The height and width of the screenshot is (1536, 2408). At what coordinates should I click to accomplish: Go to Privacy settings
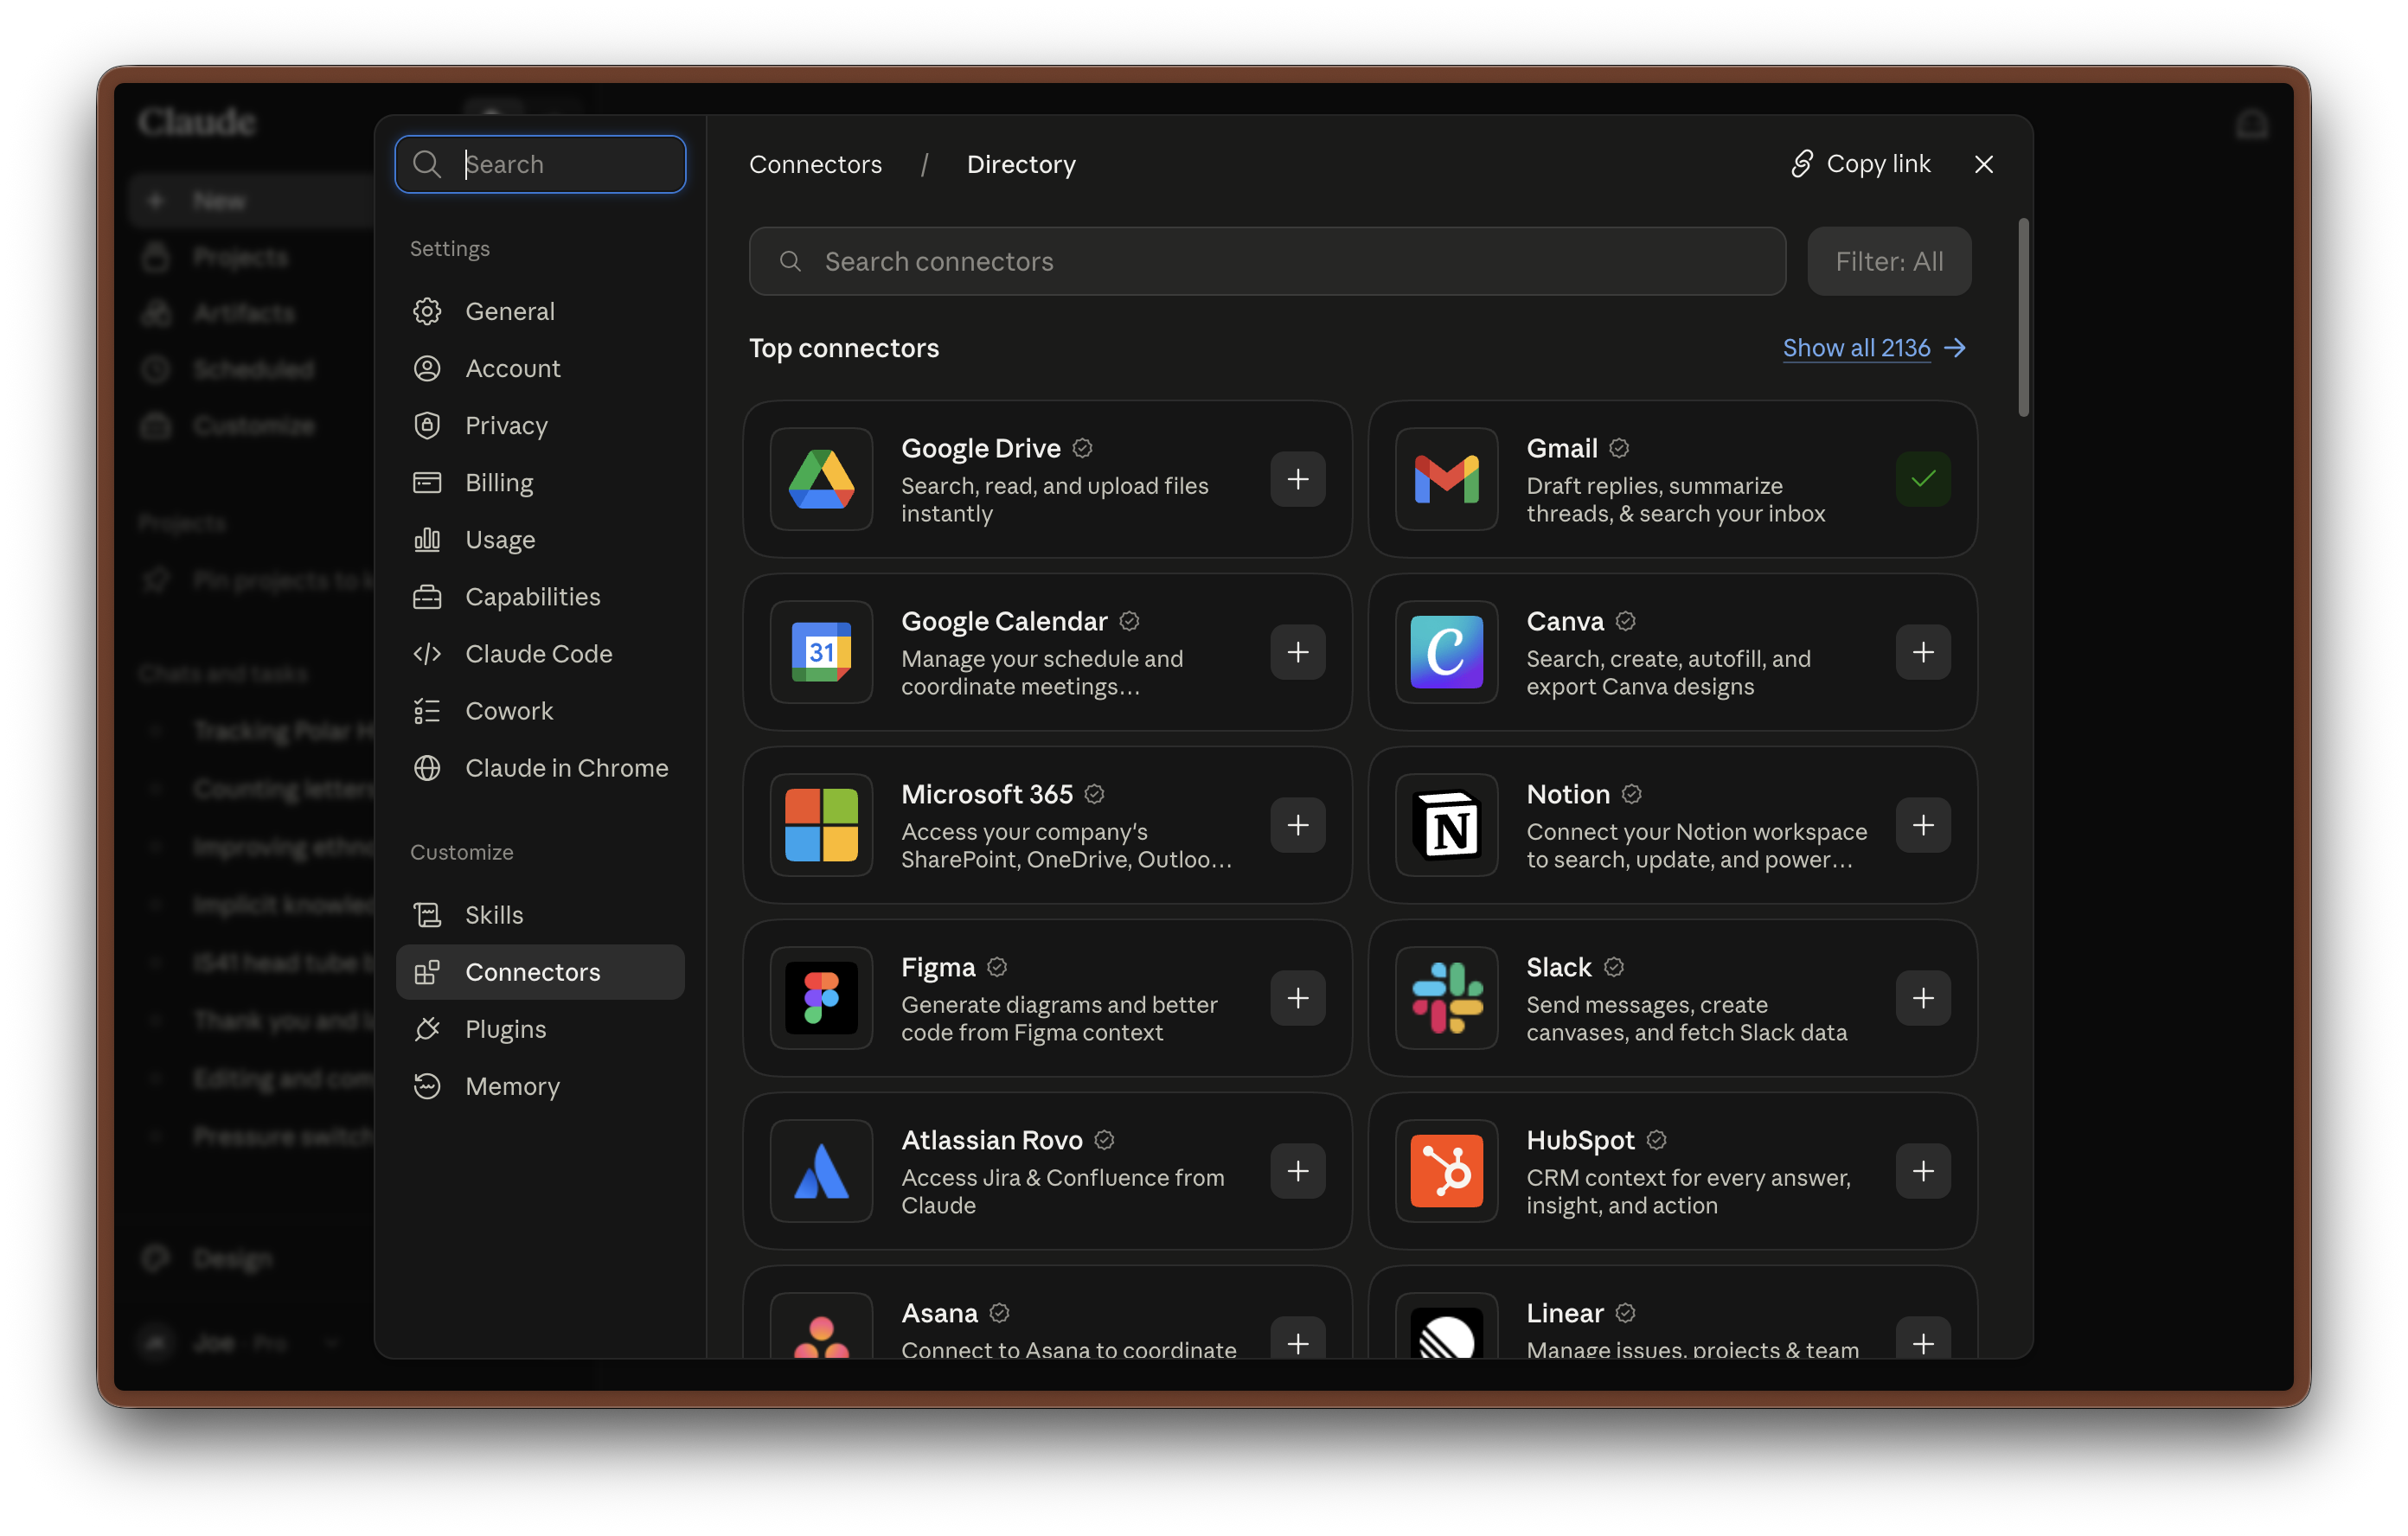[540, 425]
